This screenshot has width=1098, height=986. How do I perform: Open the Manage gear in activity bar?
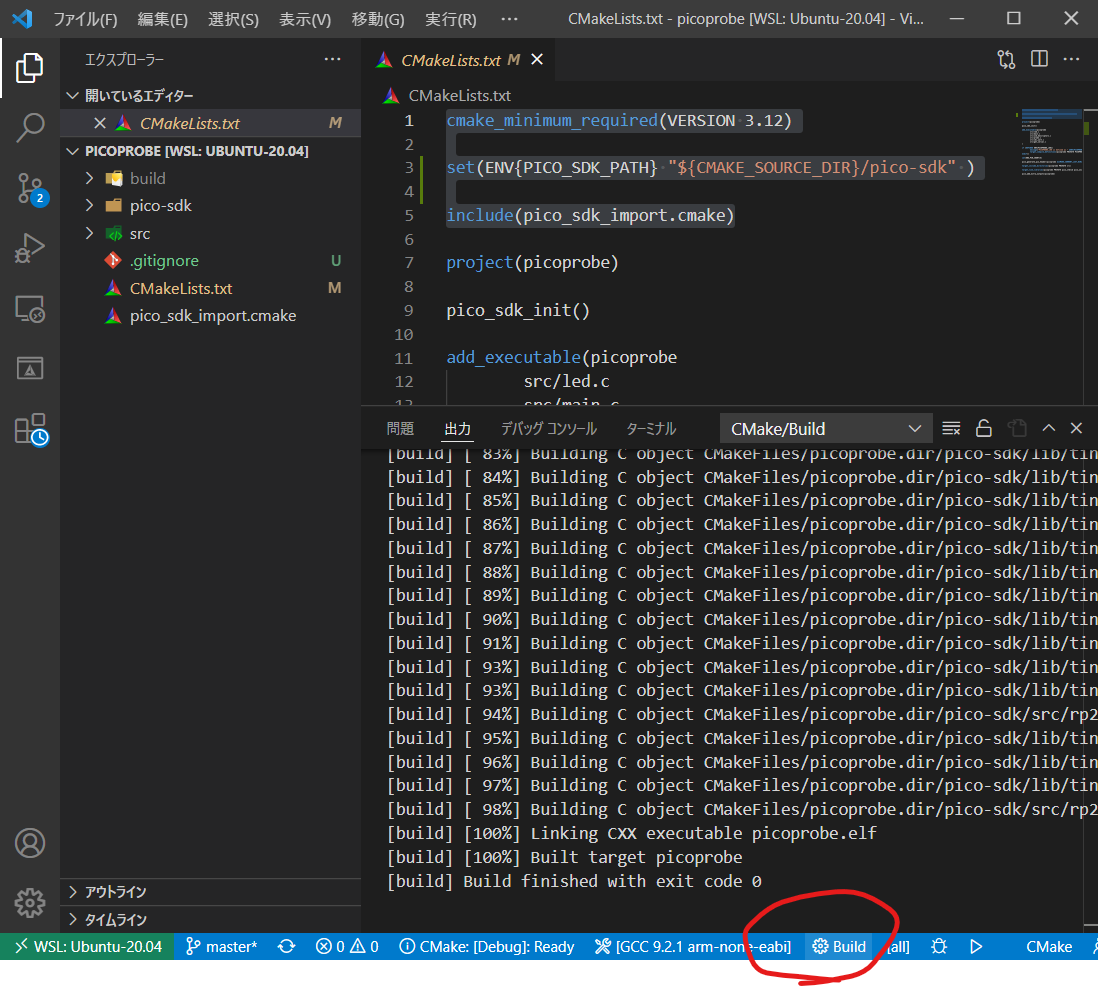click(x=29, y=903)
